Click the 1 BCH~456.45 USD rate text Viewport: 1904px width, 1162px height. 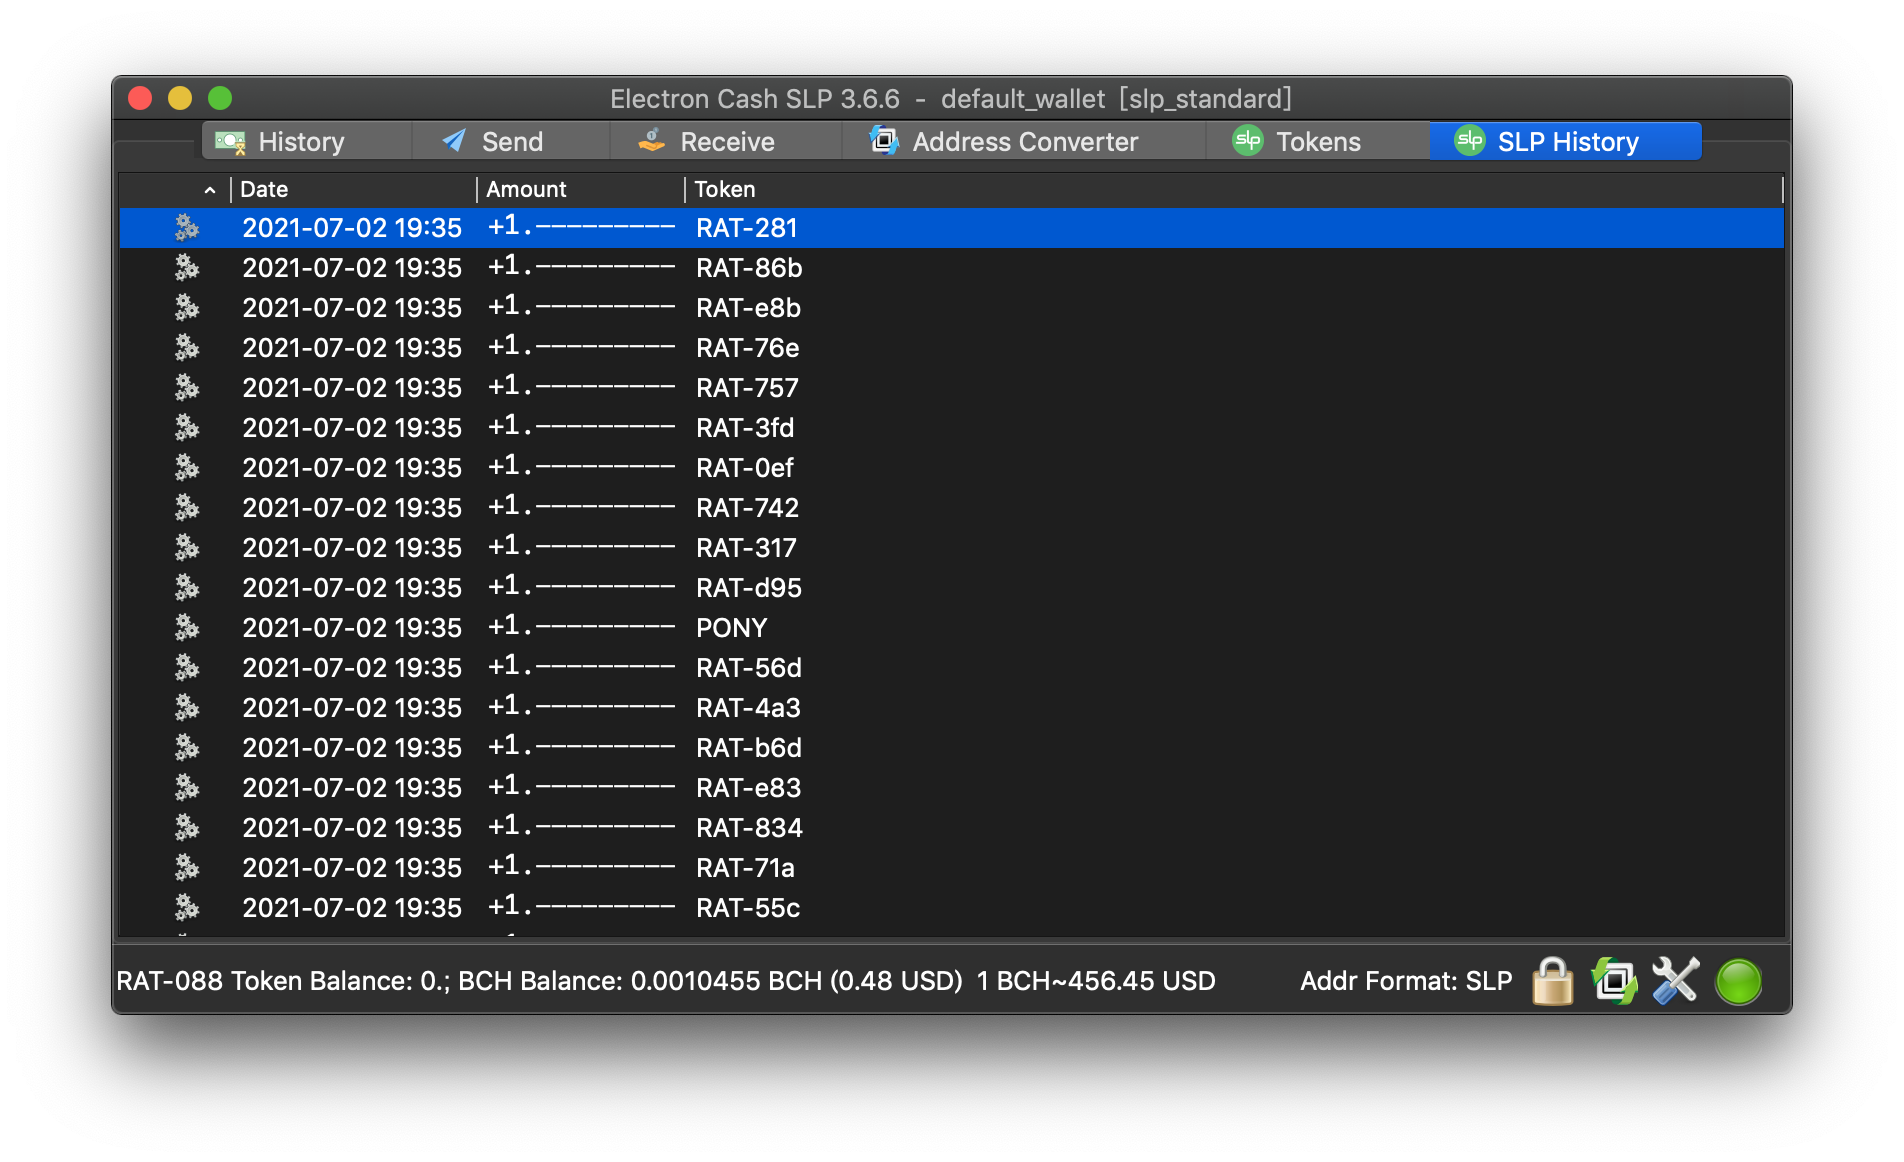tap(1096, 981)
